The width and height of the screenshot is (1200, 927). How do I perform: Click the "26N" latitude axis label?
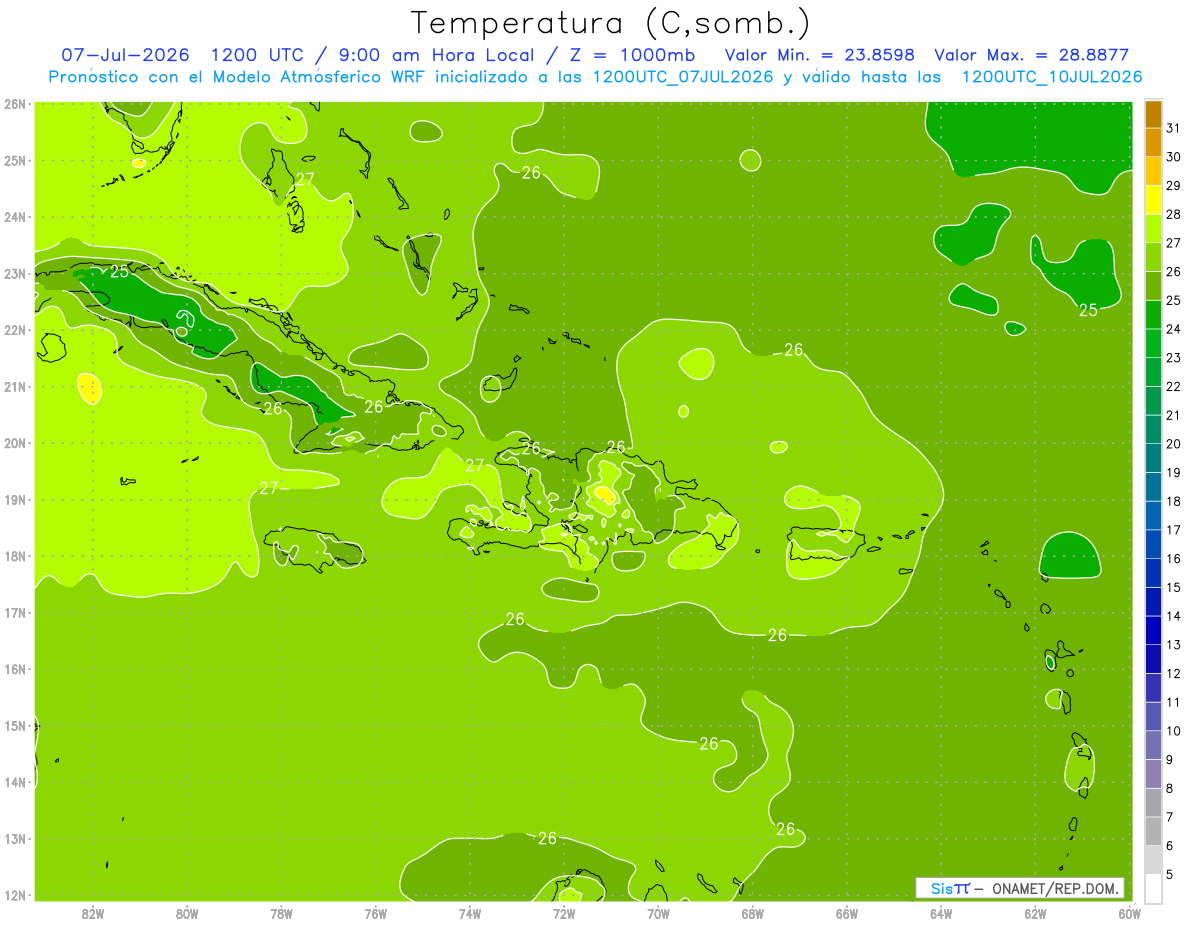[x=14, y=104]
